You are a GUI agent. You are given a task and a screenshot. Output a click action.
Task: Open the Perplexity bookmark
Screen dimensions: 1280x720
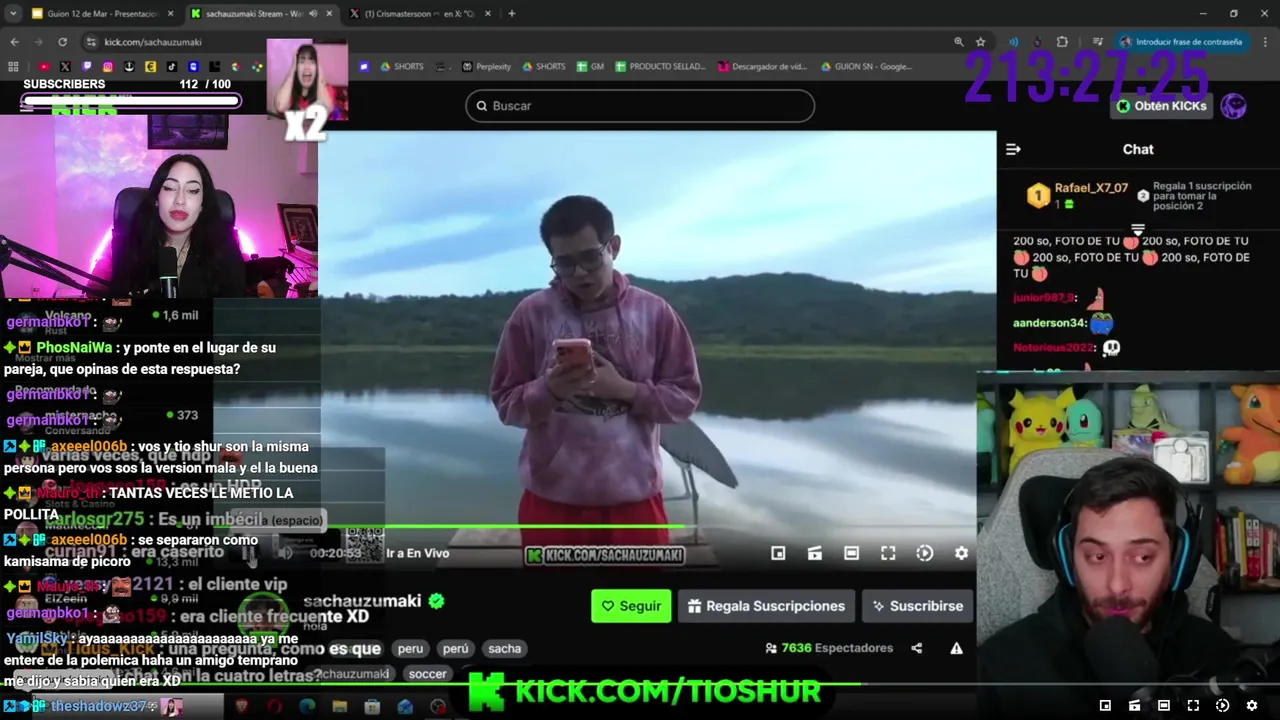[x=486, y=67]
